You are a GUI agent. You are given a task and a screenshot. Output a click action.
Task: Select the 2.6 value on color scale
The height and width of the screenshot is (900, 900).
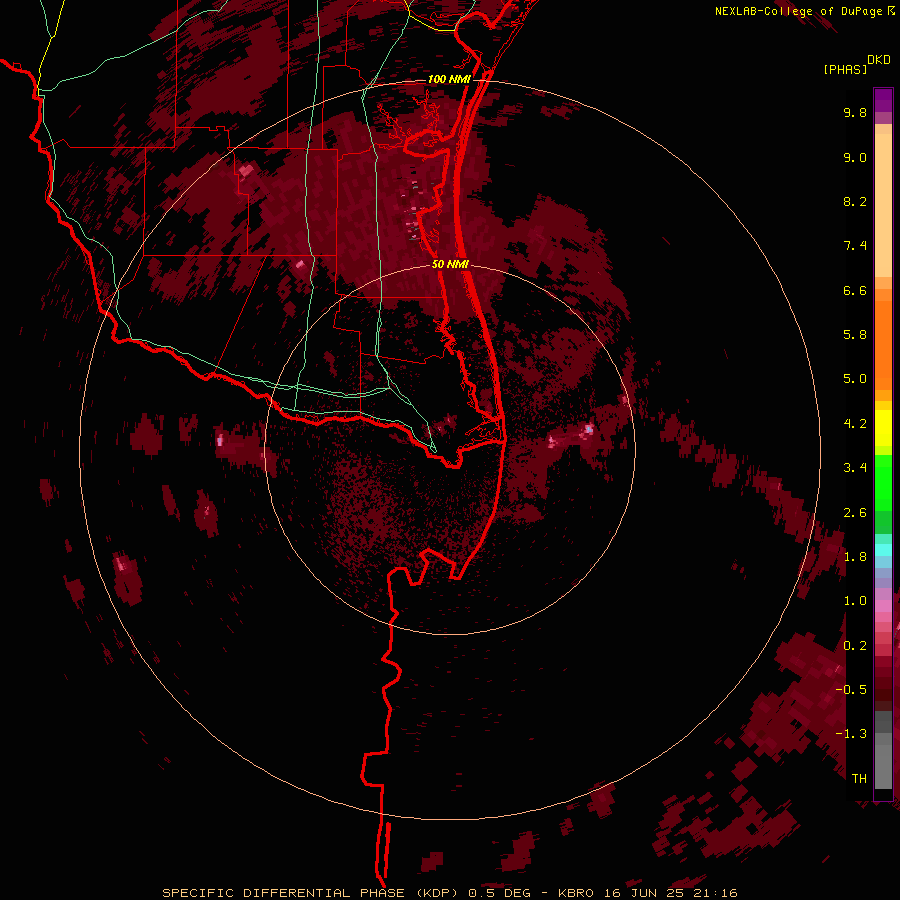point(855,512)
